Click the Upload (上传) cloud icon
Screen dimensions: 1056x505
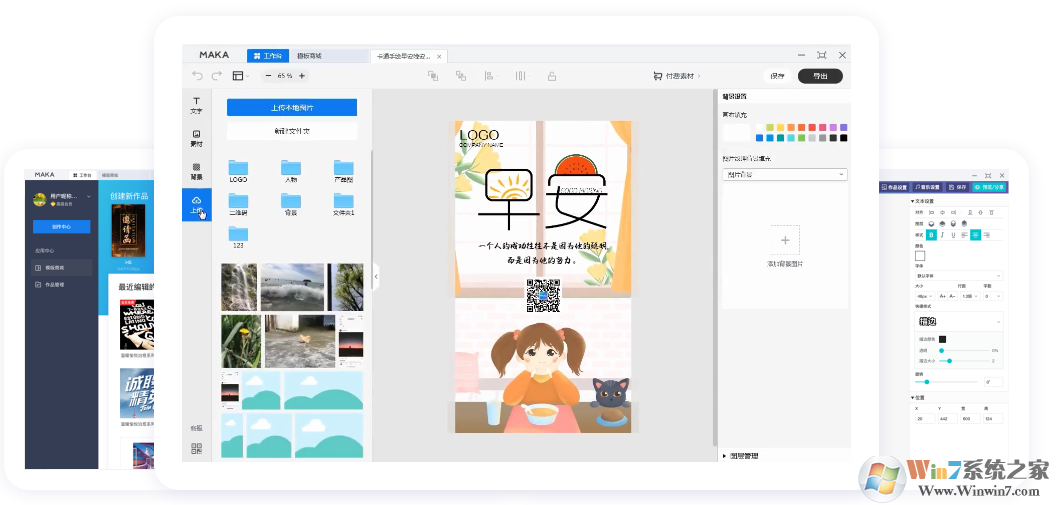pyautogui.click(x=197, y=204)
